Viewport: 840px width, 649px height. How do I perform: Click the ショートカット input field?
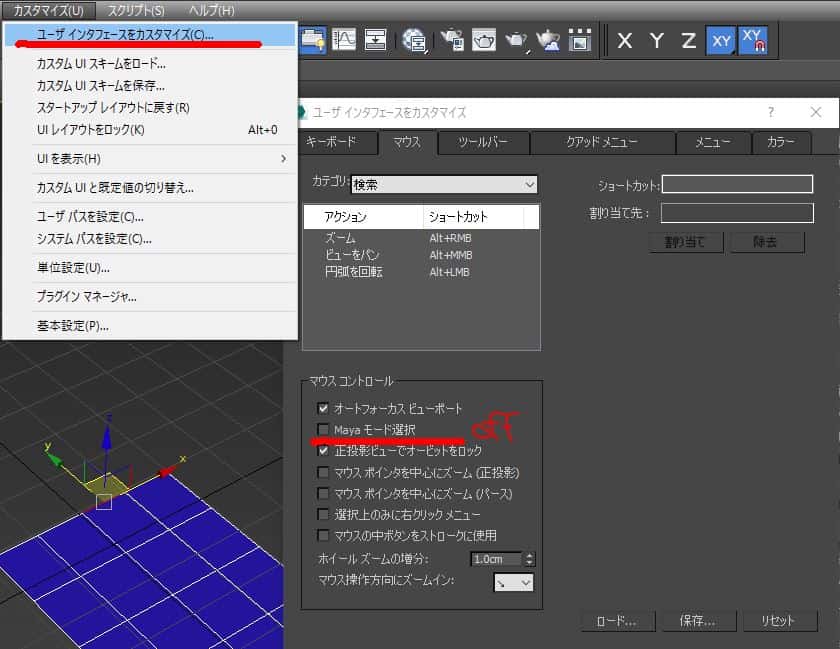pos(737,184)
